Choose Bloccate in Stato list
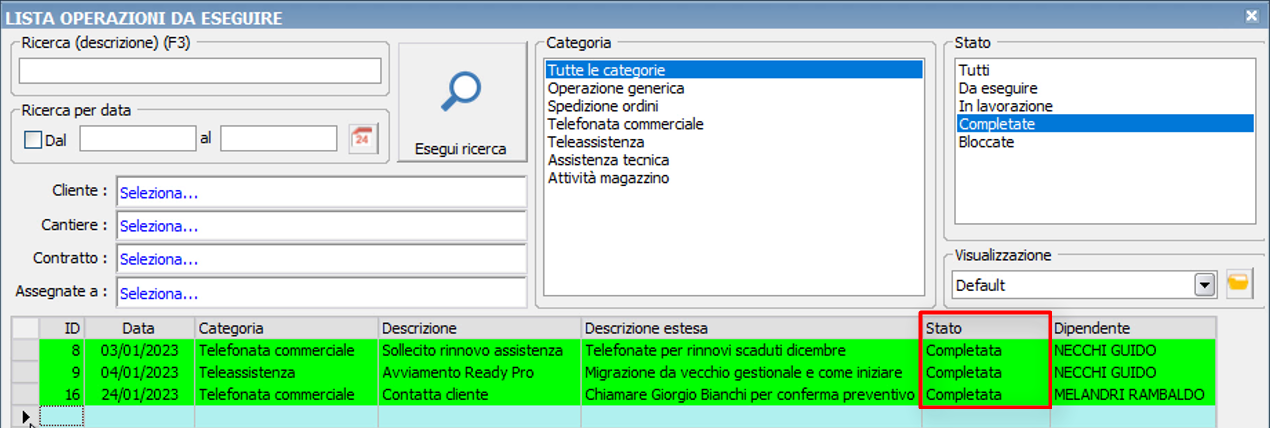The width and height of the screenshot is (1270, 428). click(986, 142)
